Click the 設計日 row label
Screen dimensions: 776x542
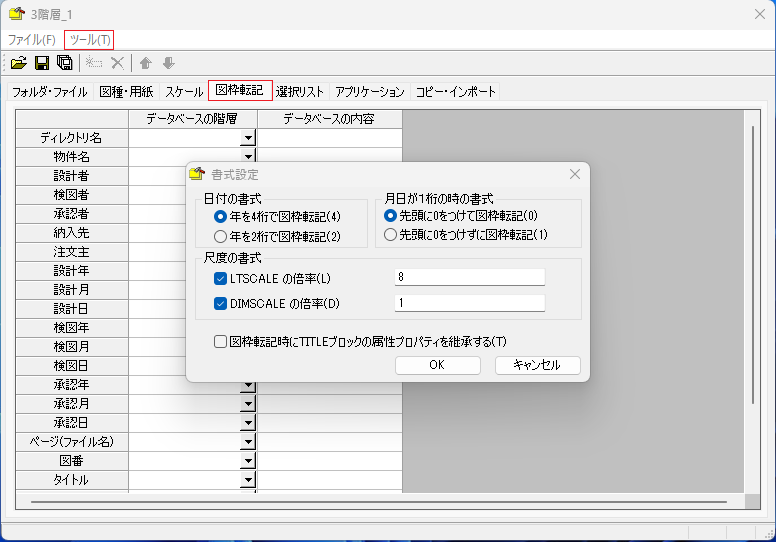point(72,309)
